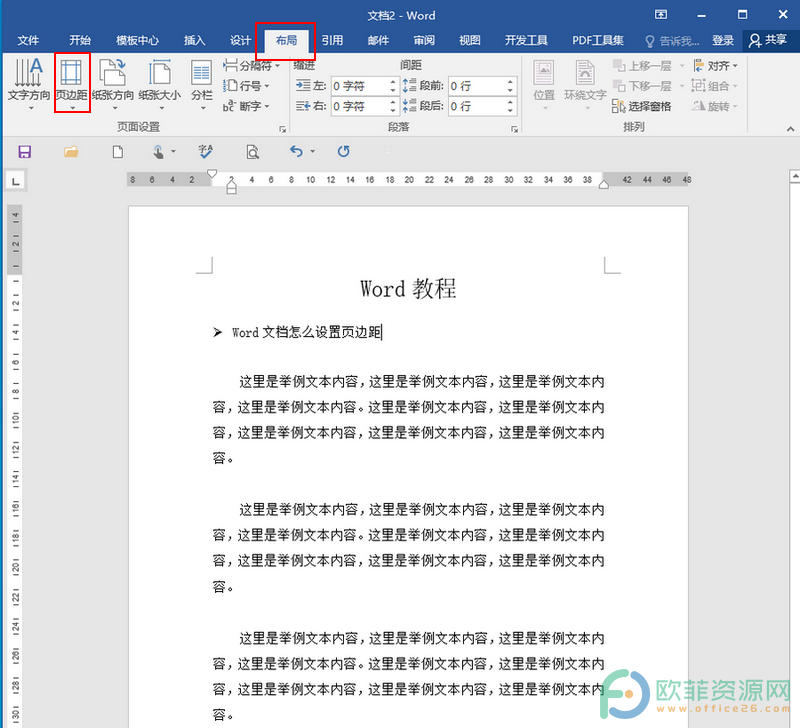Click the ribbon display options icon
The image size is (800, 728).
pos(661,15)
